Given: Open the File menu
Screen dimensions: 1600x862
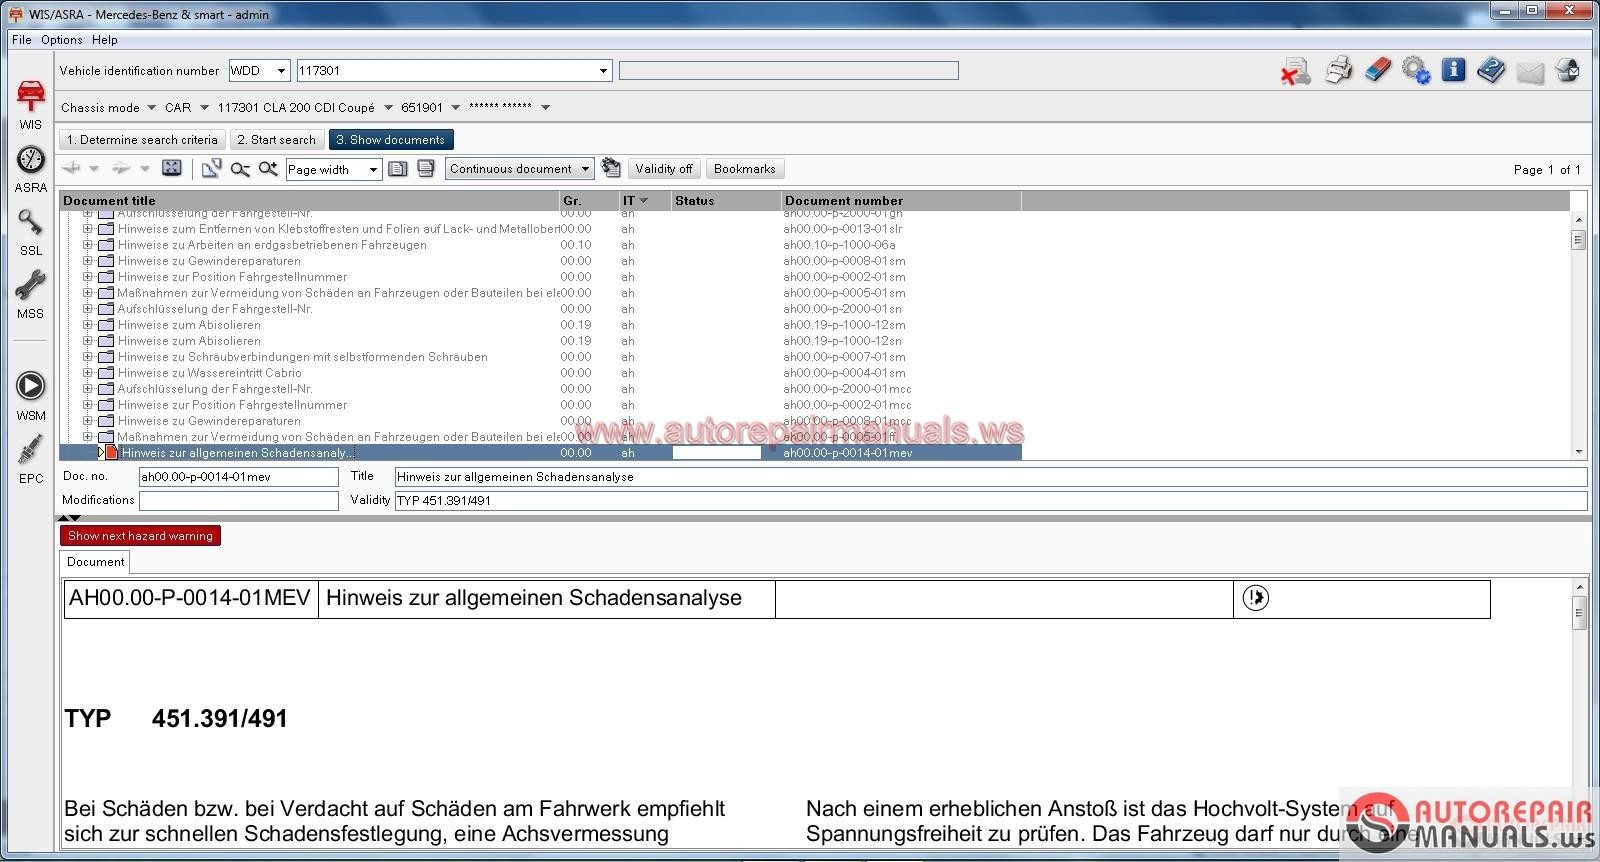Looking at the screenshot, I should click(x=21, y=40).
